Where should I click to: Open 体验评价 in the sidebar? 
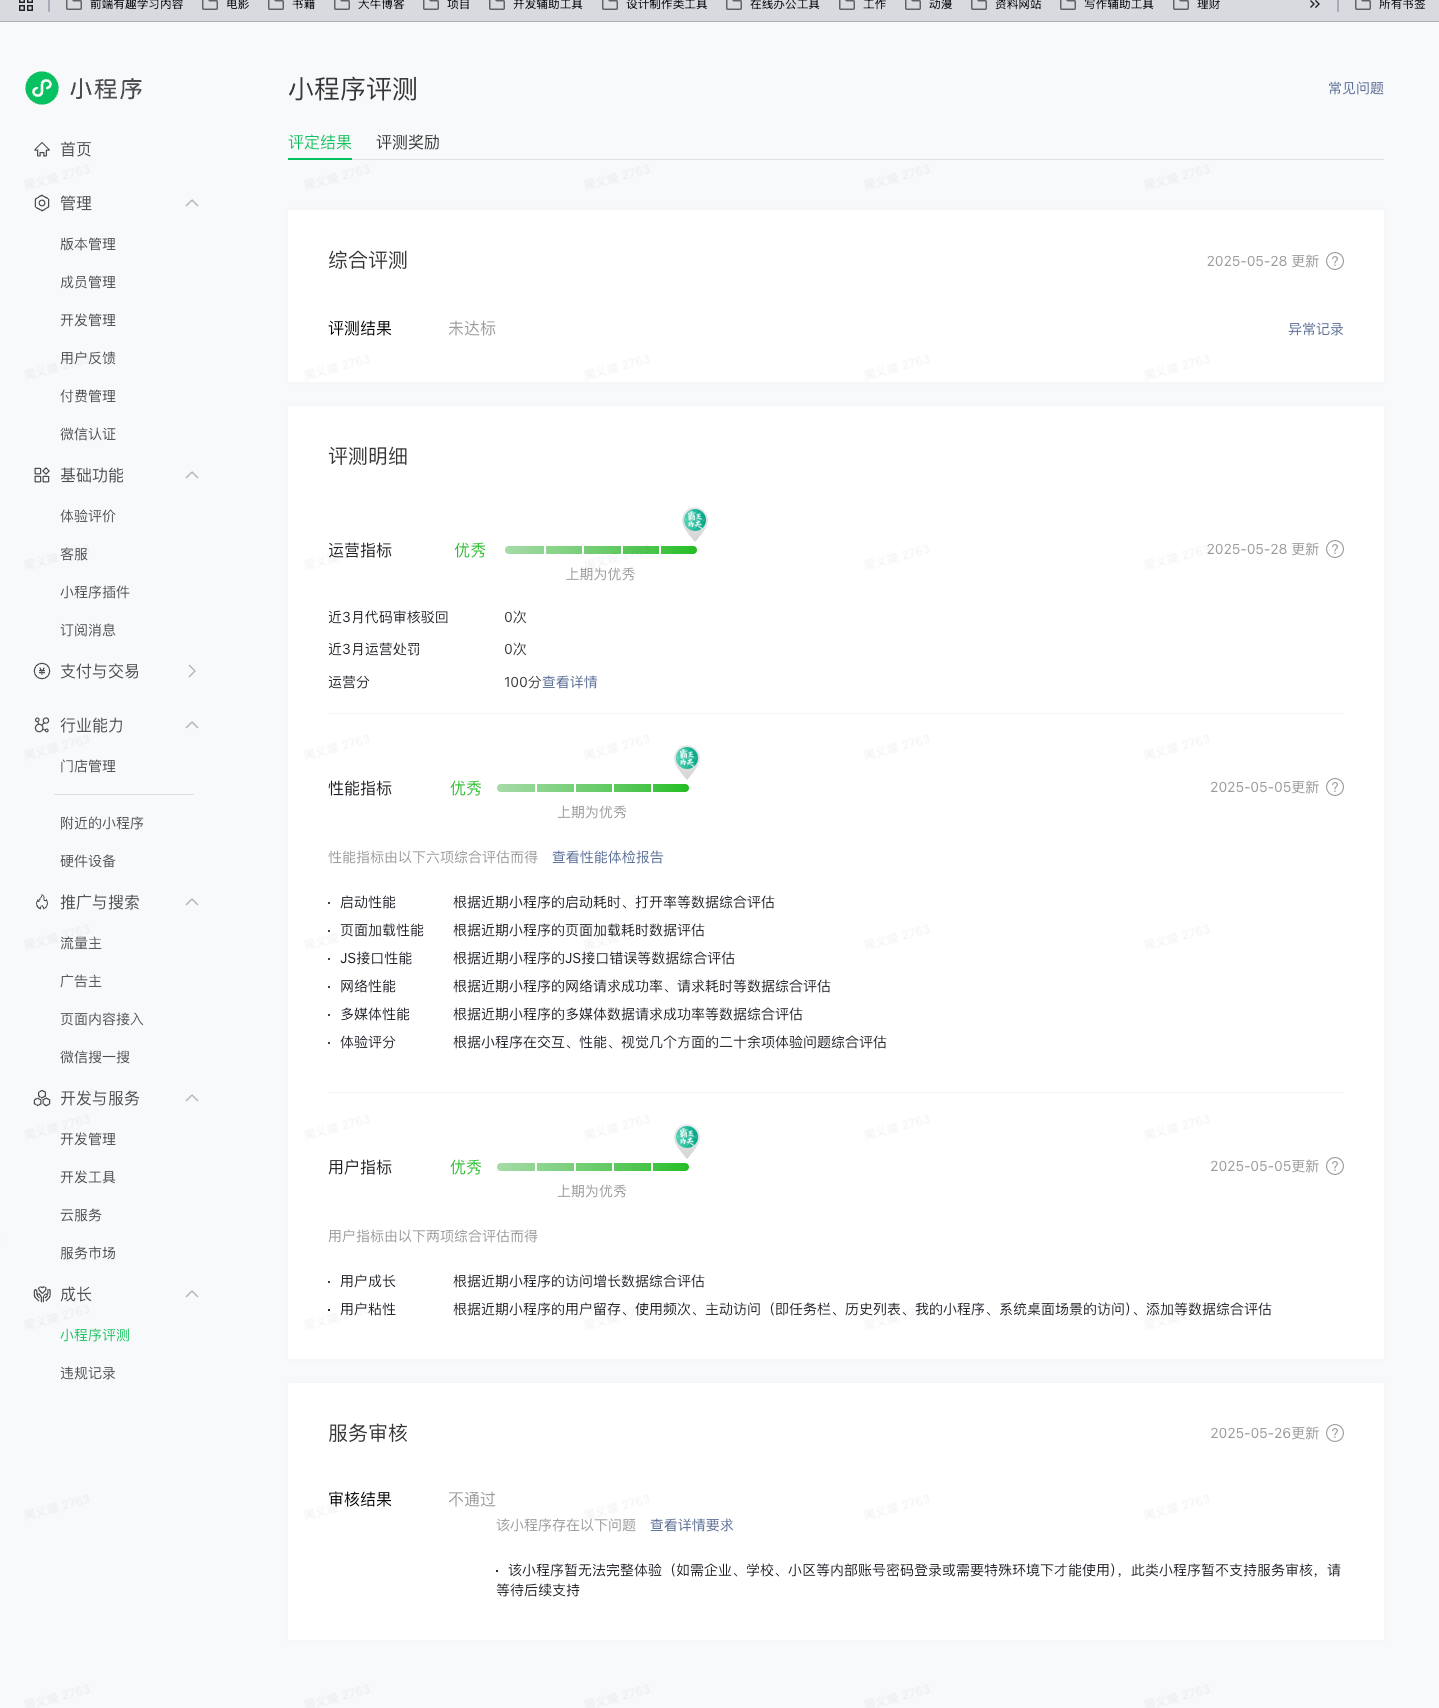[x=88, y=516]
